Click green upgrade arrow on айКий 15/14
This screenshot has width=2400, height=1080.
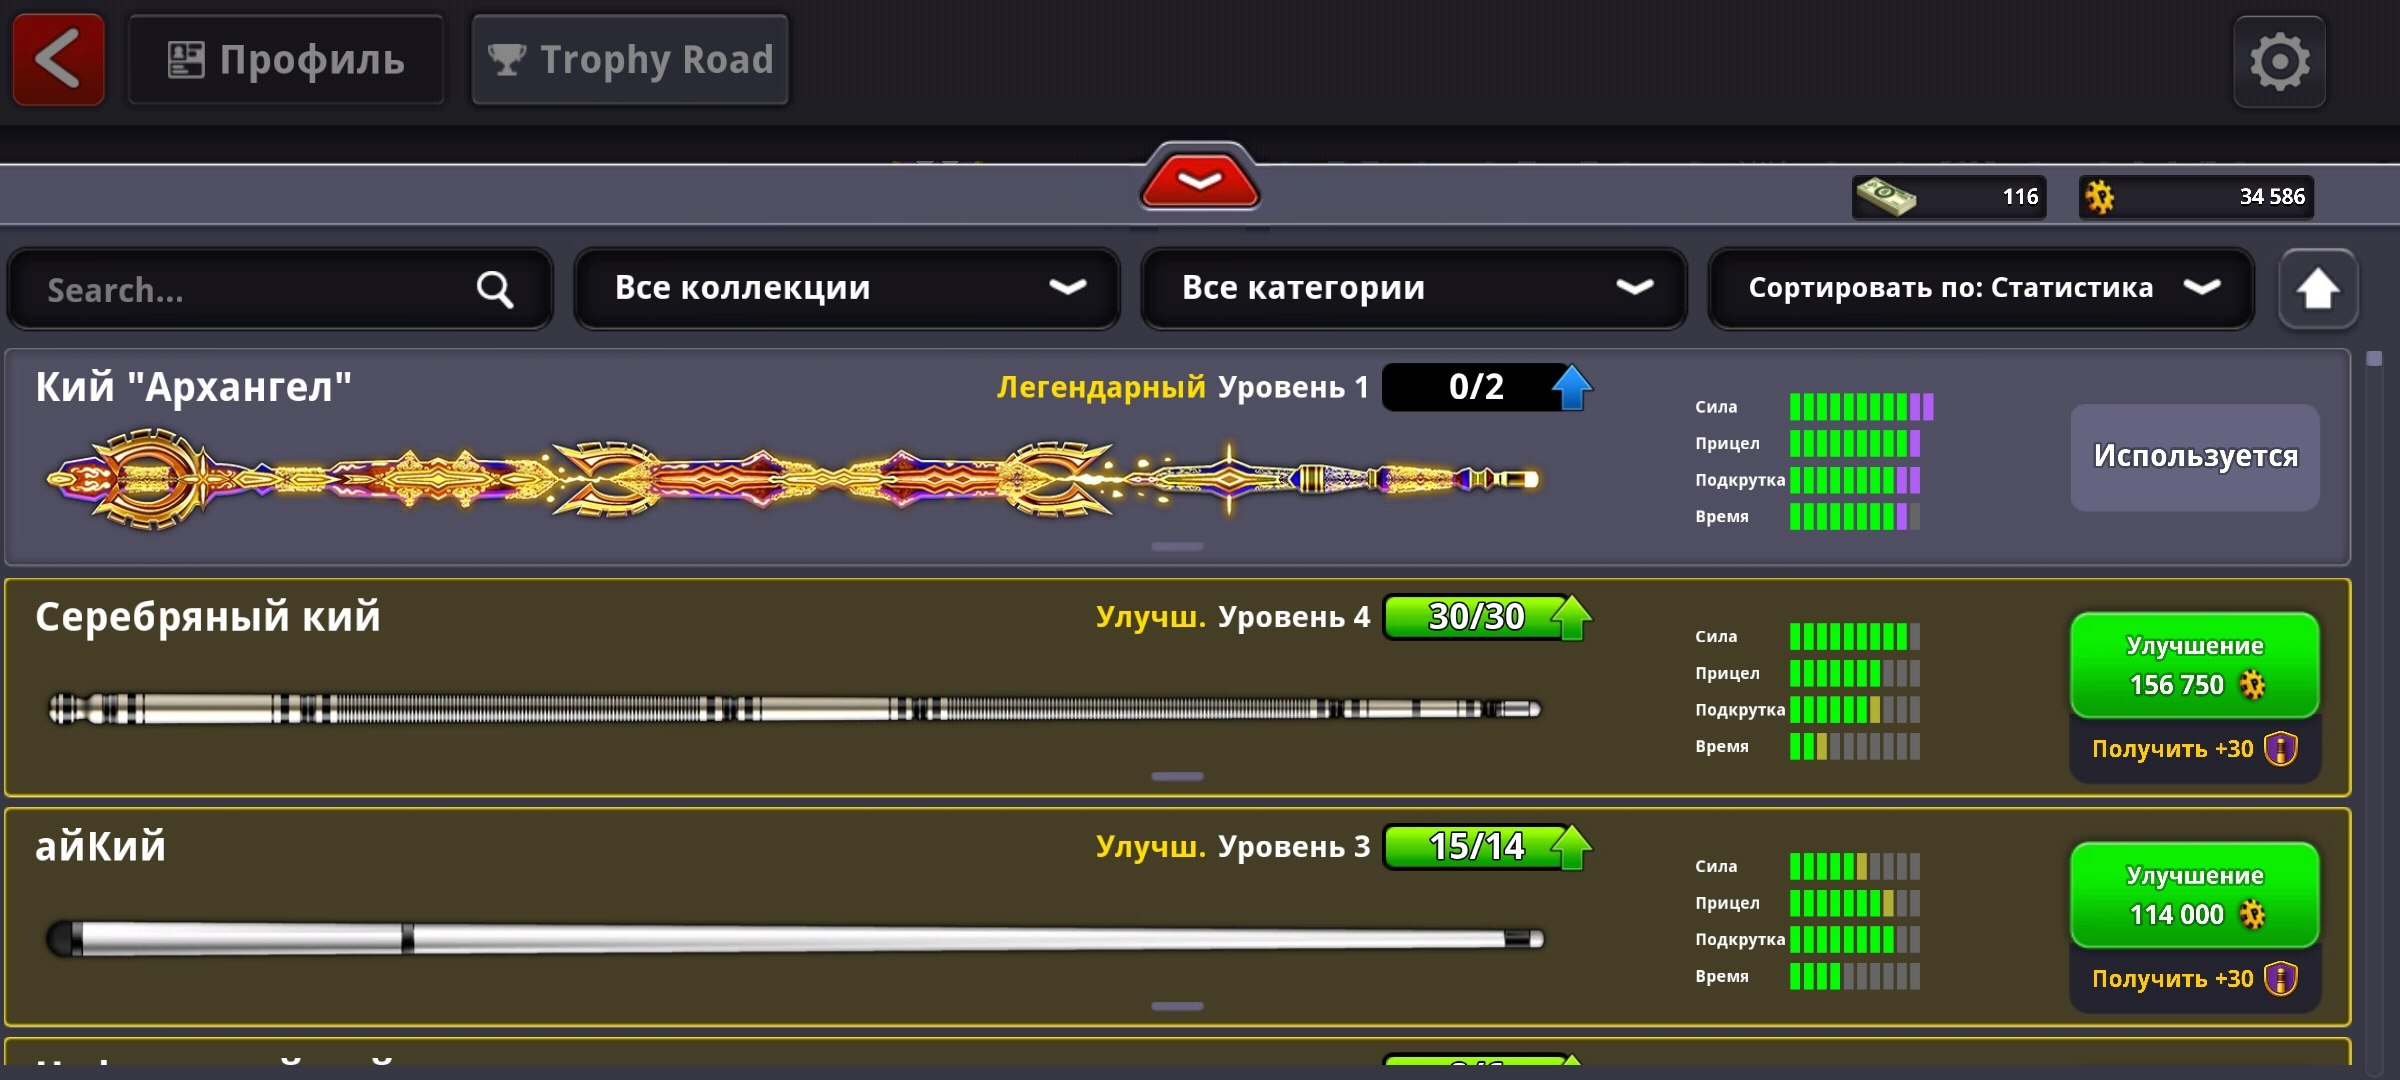(x=1571, y=847)
